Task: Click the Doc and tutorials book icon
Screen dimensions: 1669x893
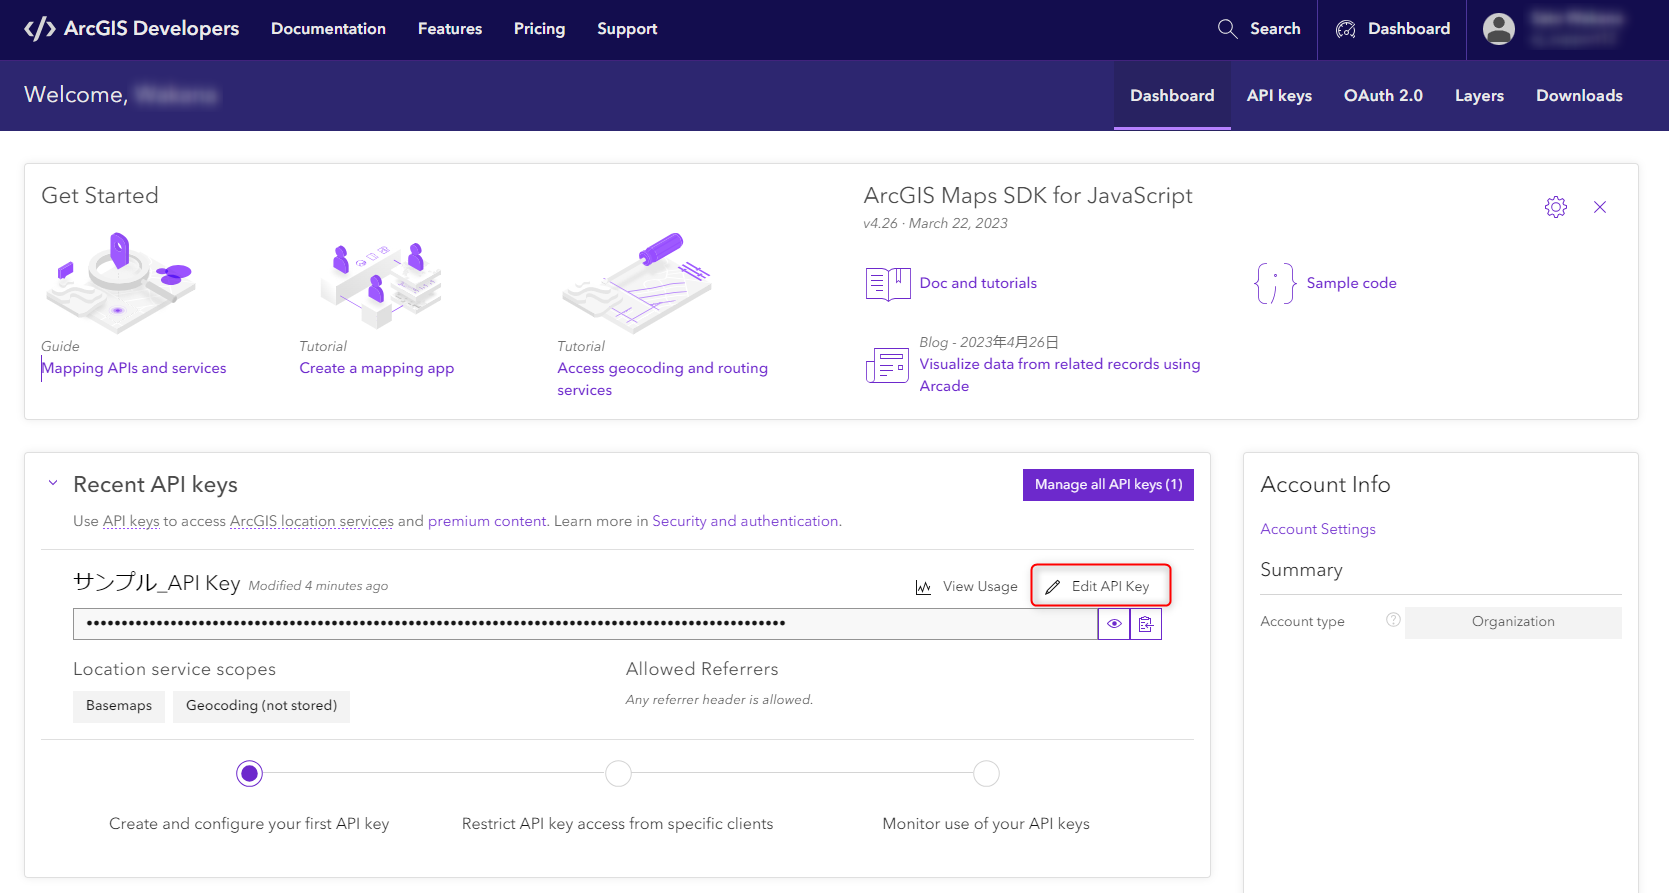Action: coord(888,284)
